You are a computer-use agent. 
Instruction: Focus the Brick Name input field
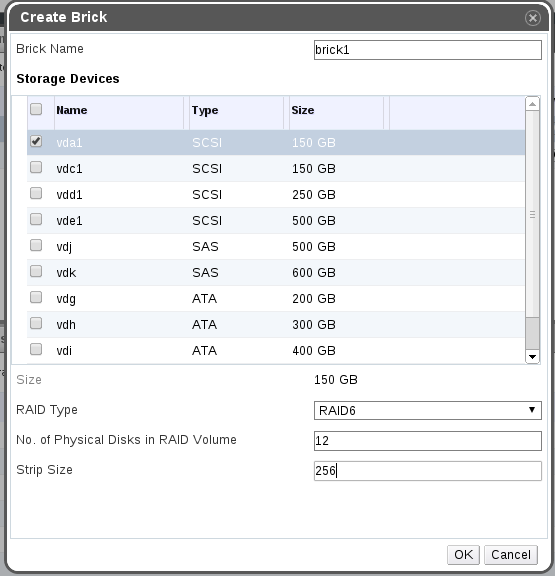pyautogui.click(x=428, y=50)
